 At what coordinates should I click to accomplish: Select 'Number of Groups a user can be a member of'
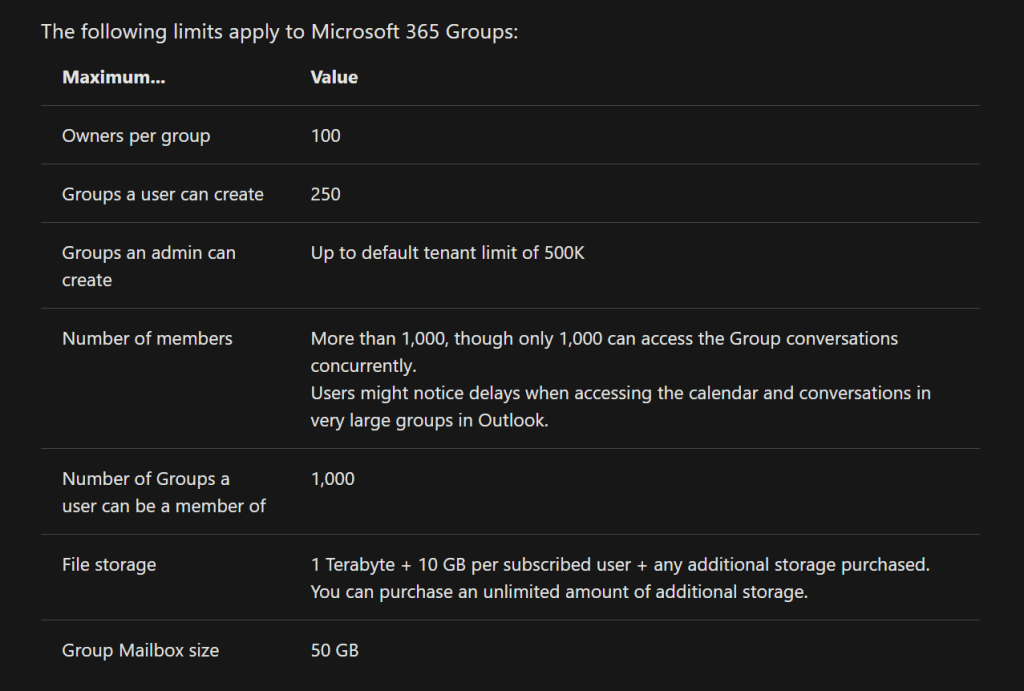point(163,492)
